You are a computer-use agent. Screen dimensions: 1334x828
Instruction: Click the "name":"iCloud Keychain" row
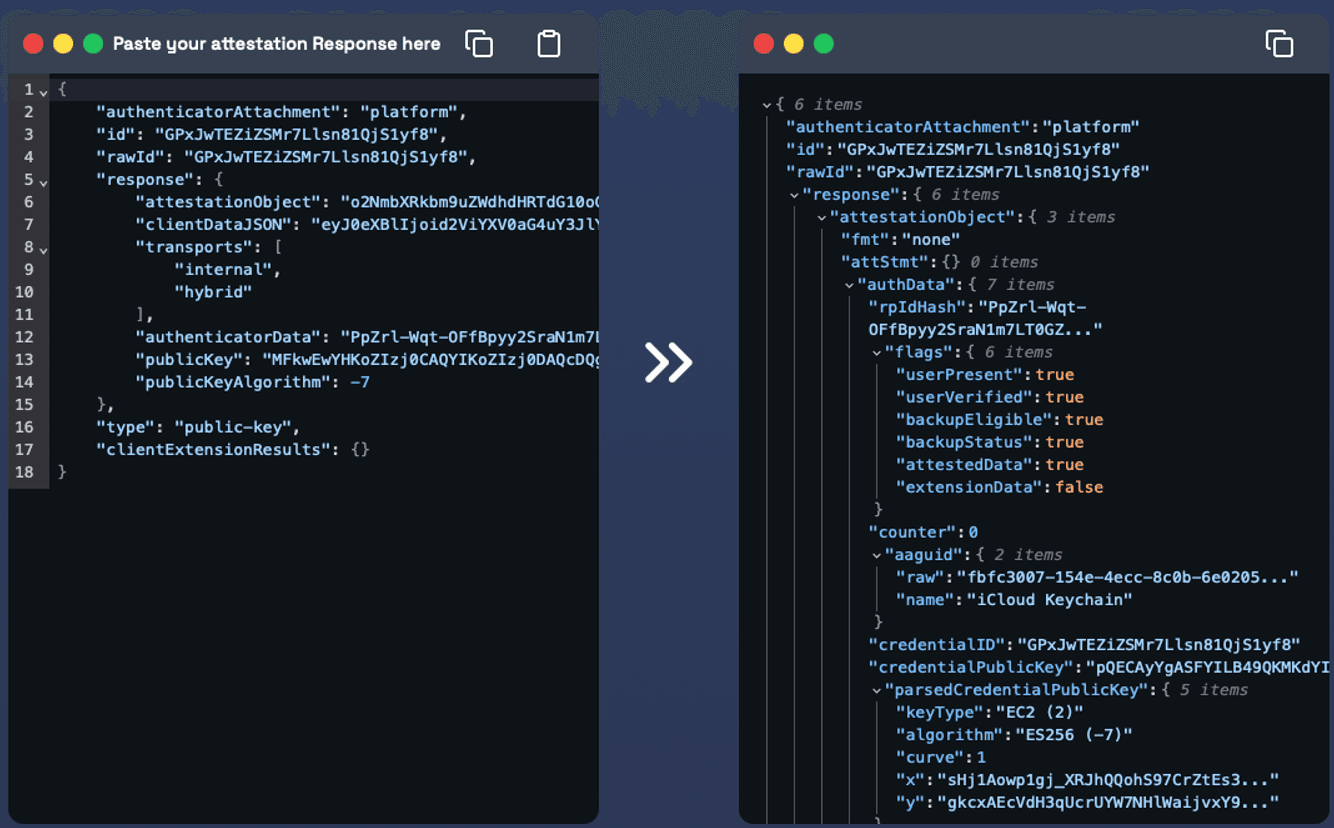[x=1013, y=600]
